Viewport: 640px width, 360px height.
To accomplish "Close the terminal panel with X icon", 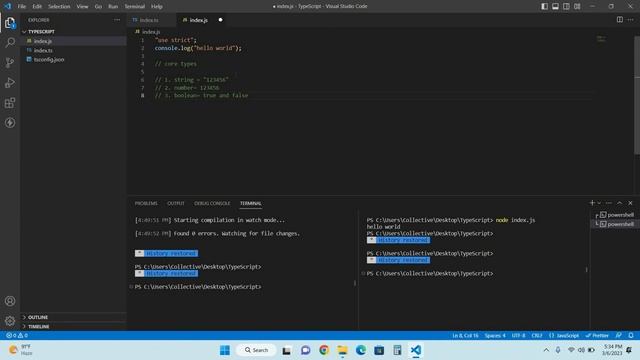I will pos(630,203).
